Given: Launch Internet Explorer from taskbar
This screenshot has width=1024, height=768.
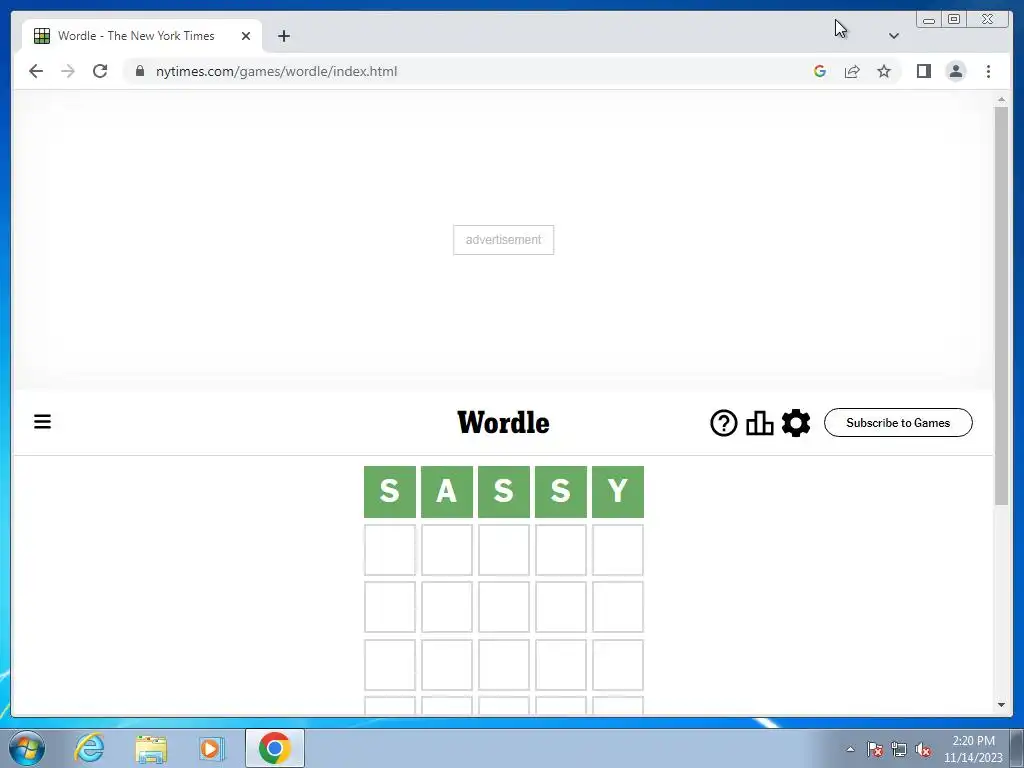Looking at the screenshot, I should [x=89, y=748].
